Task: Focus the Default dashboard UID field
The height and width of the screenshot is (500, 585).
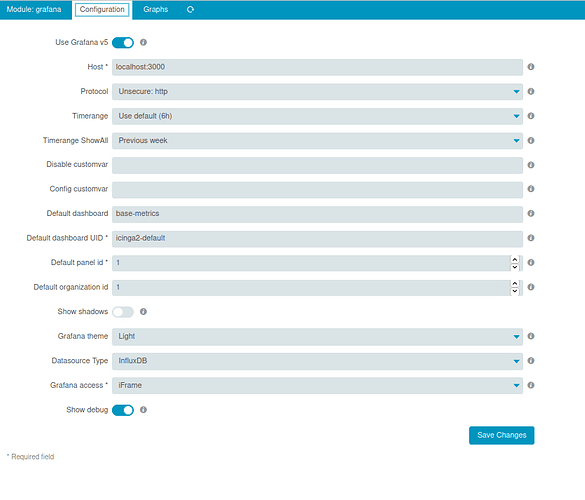Action: coord(317,239)
